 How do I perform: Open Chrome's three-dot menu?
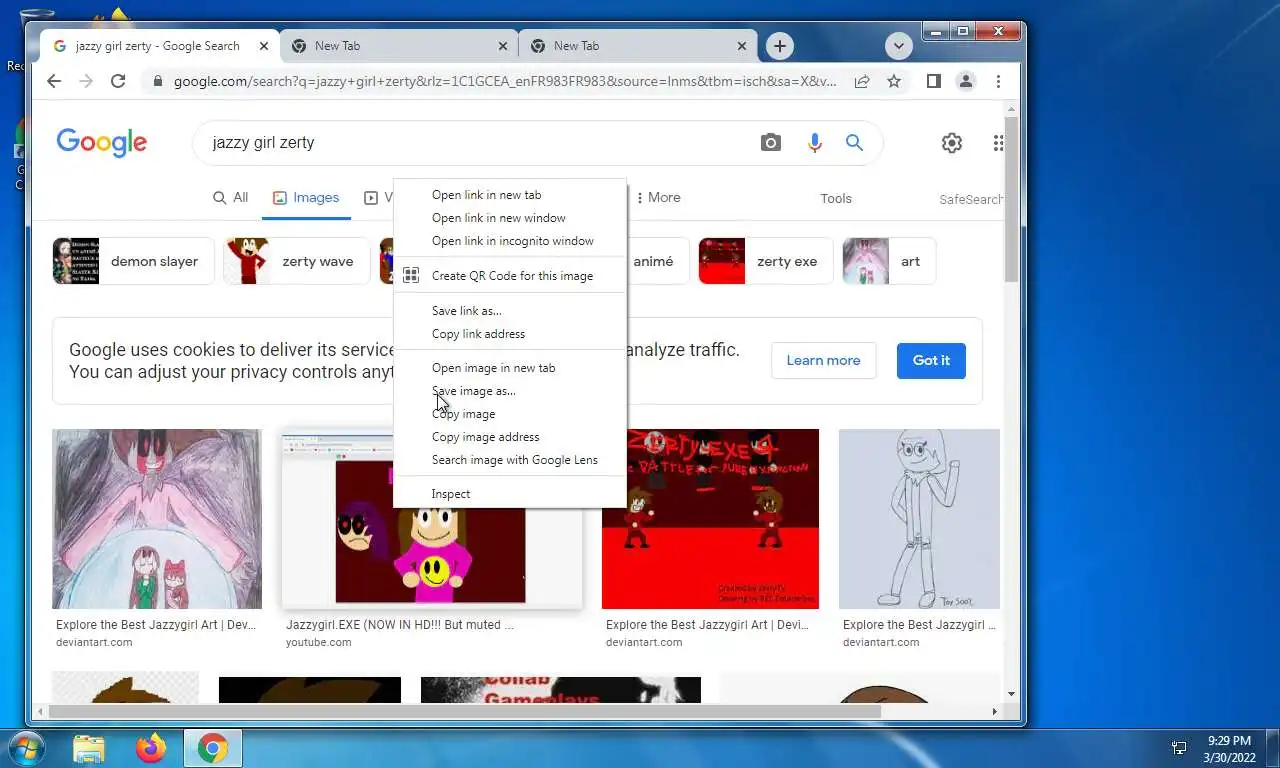[x=998, y=81]
